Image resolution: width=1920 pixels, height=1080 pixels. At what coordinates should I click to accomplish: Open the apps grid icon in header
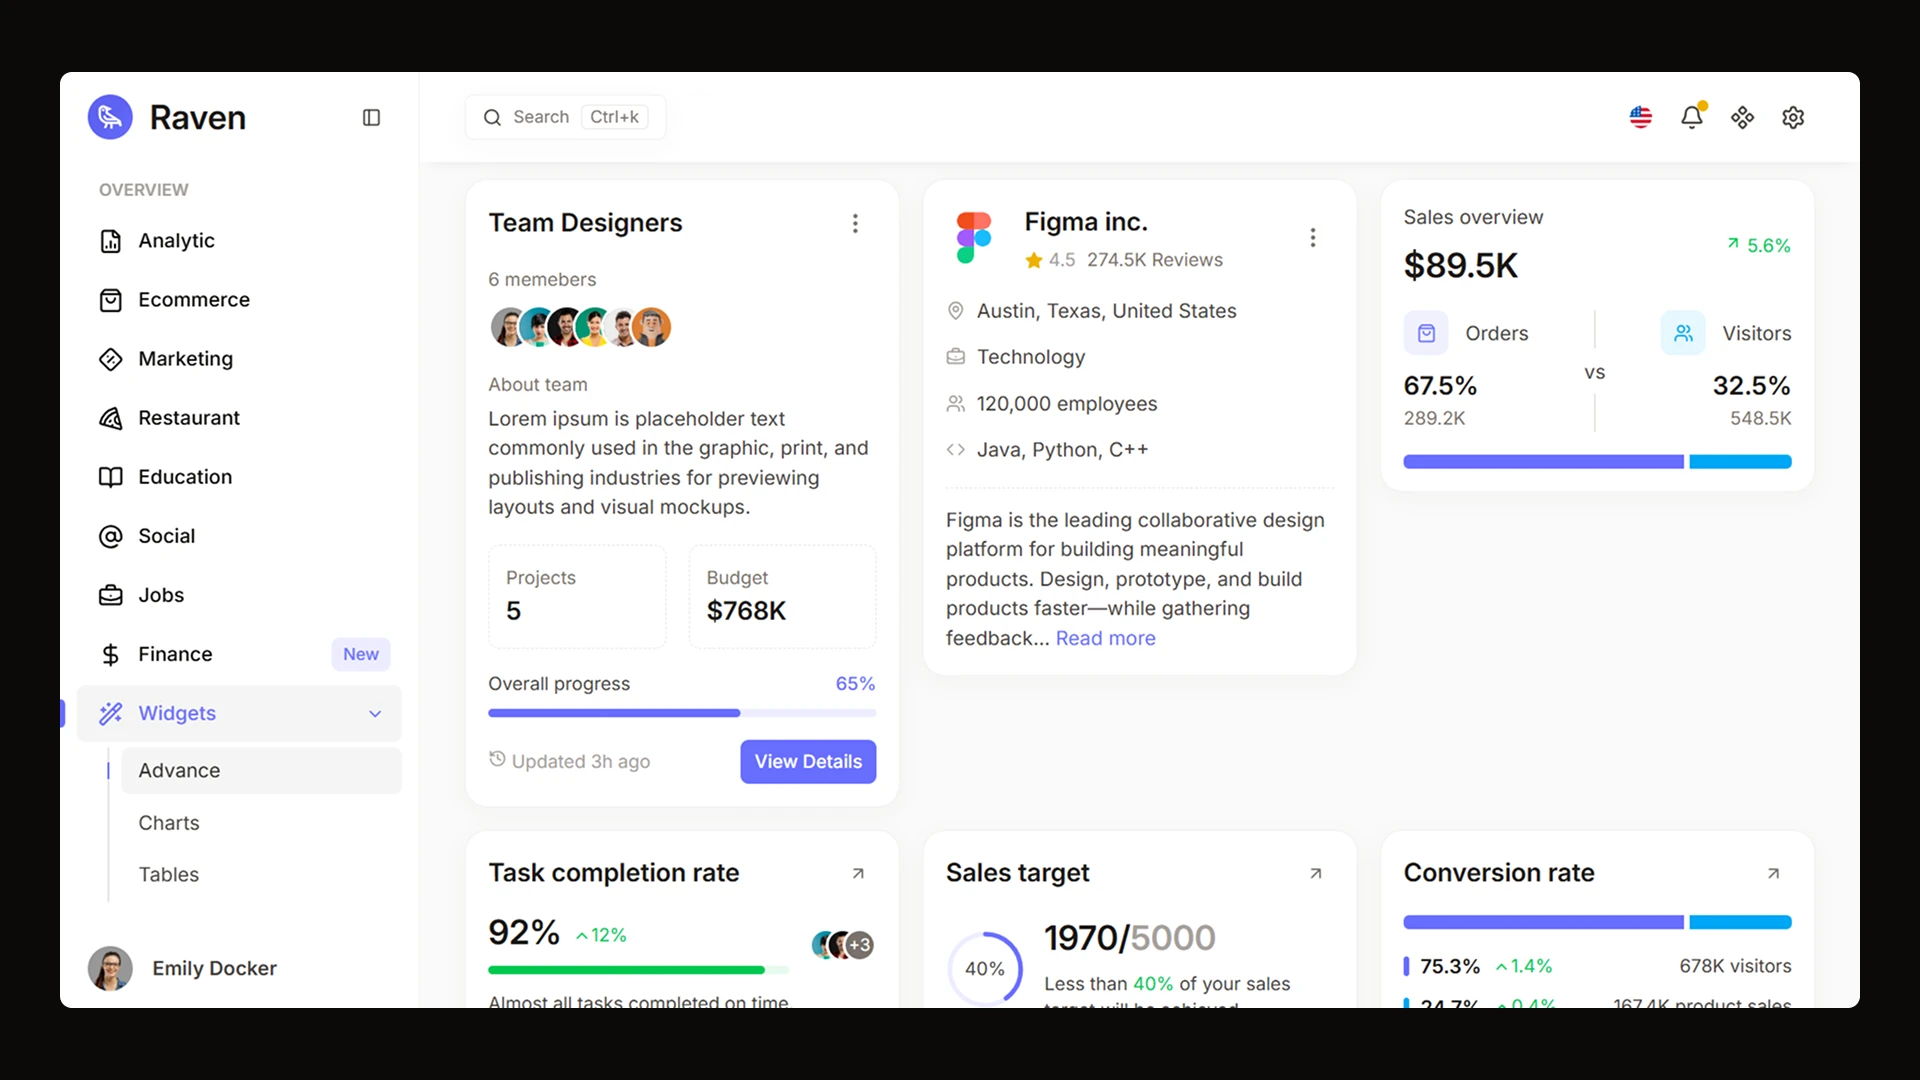point(1742,117)
